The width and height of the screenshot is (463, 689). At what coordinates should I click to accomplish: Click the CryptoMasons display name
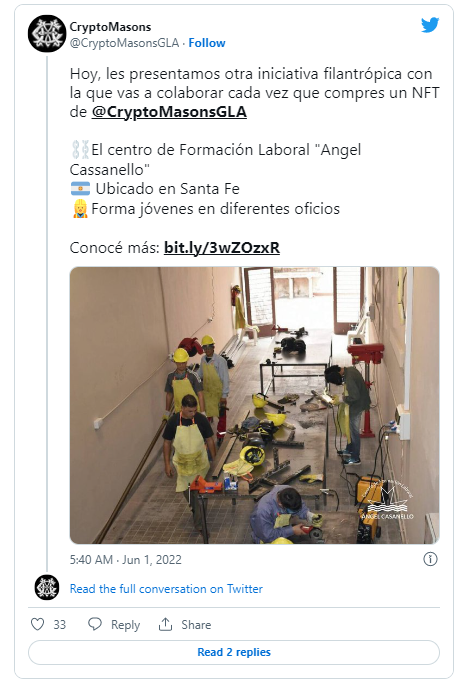[x=110, y=27]
